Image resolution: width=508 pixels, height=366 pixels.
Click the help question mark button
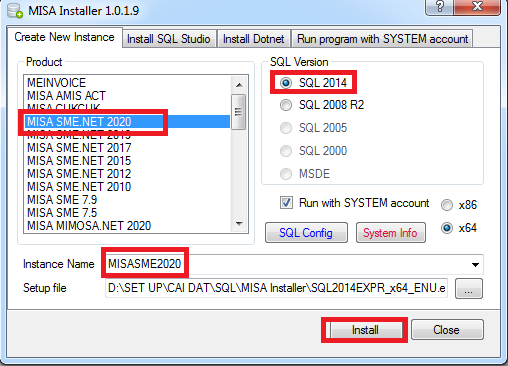440,6
